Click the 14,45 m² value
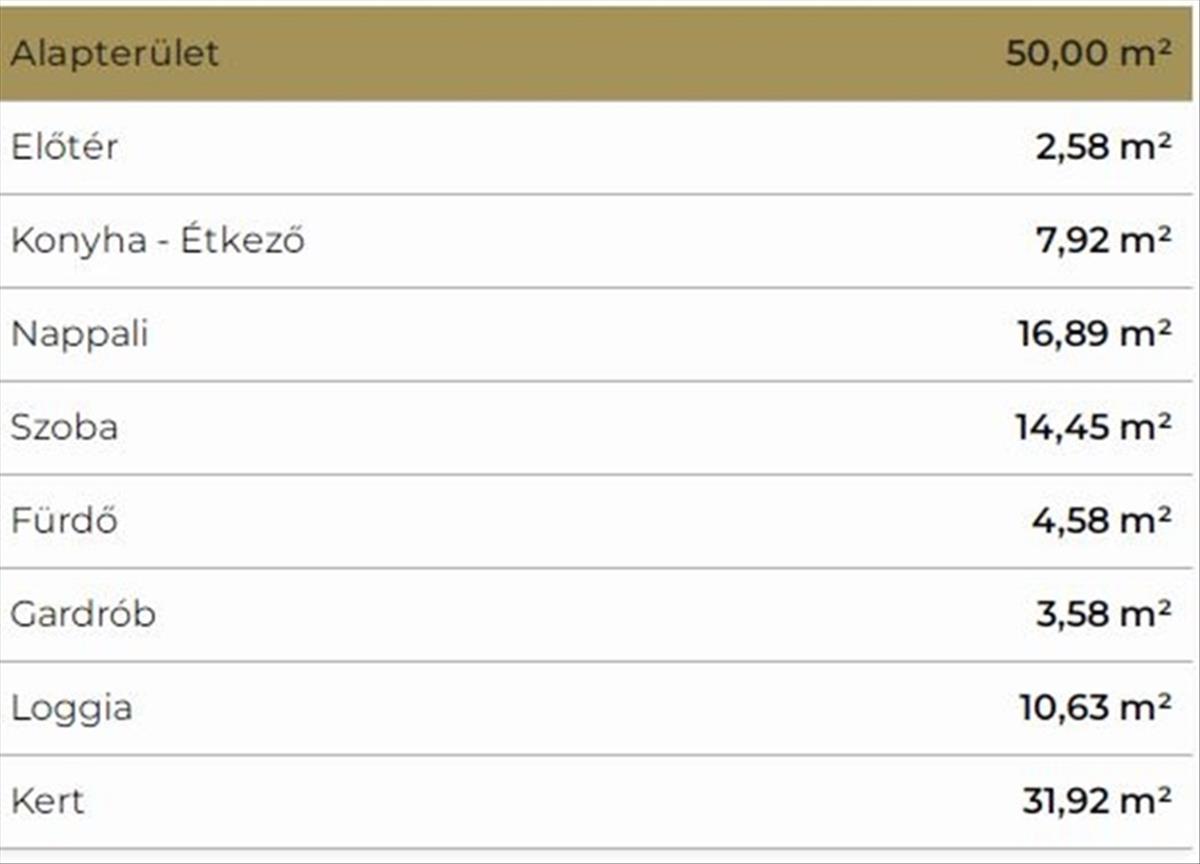The width and height of the screenshot is (1200, 864). 1092,427
